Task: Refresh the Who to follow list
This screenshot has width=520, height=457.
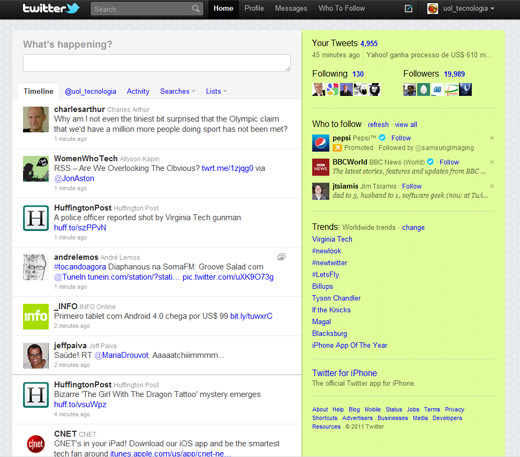Action: click(378, 125)
